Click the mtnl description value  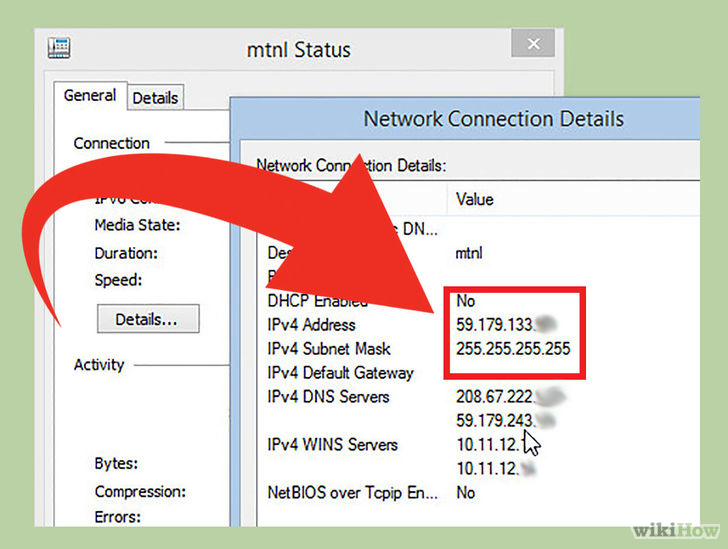469,253
